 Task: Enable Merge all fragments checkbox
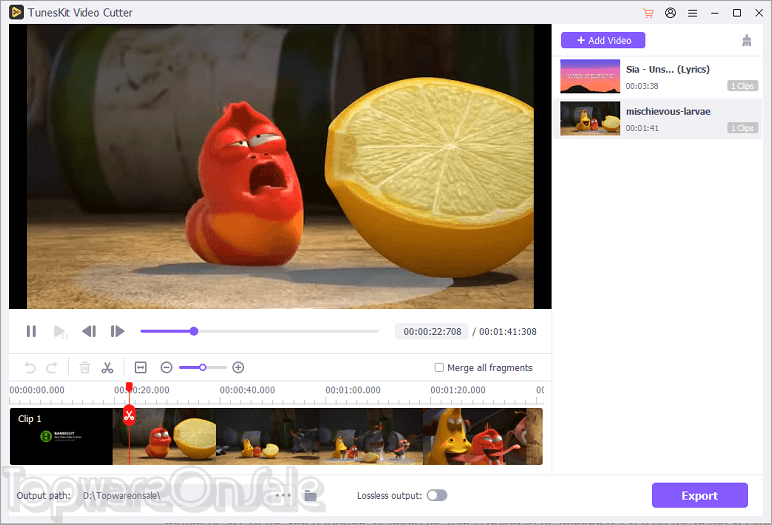pyautogui.click(x=439, y=367)
